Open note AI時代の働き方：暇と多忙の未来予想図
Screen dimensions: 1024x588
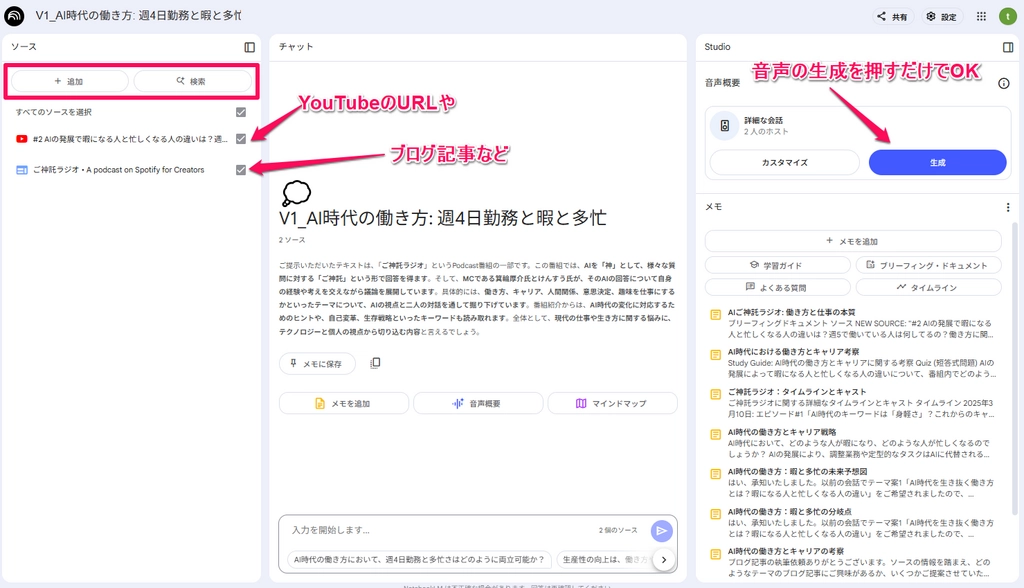click(x=852, y=482)
